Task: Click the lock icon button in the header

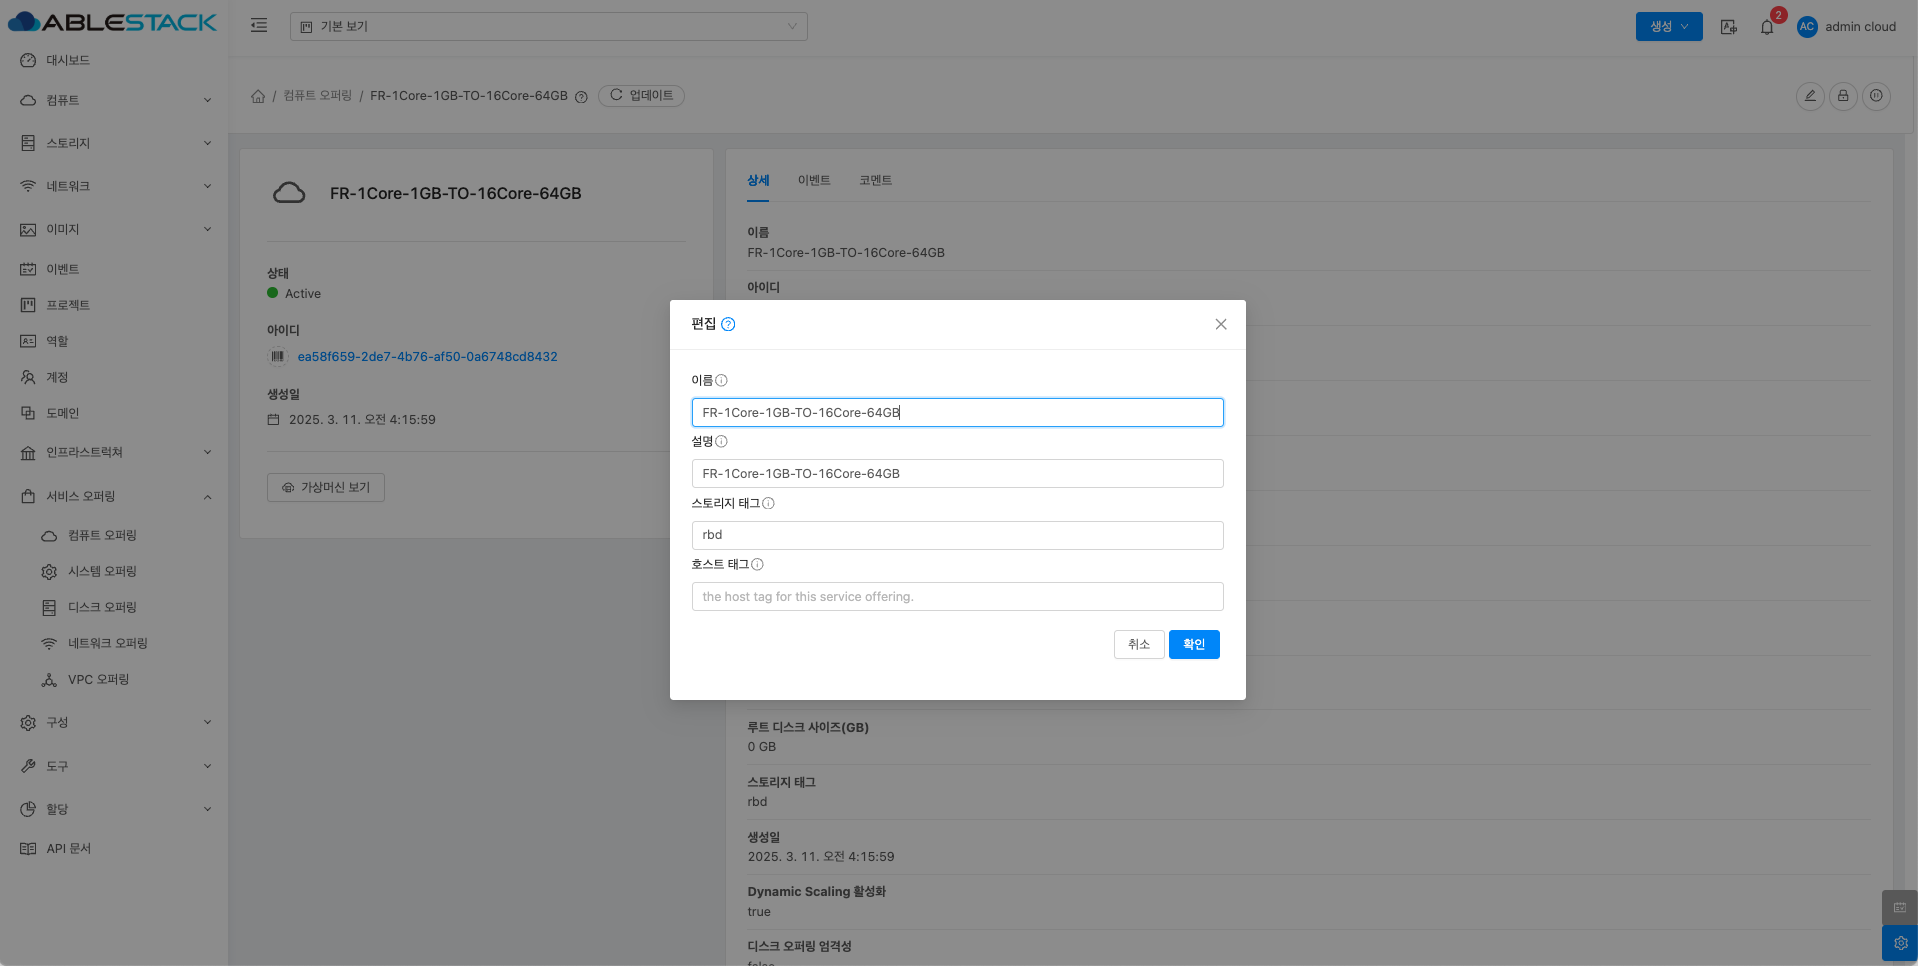Action: (1843, 96)
